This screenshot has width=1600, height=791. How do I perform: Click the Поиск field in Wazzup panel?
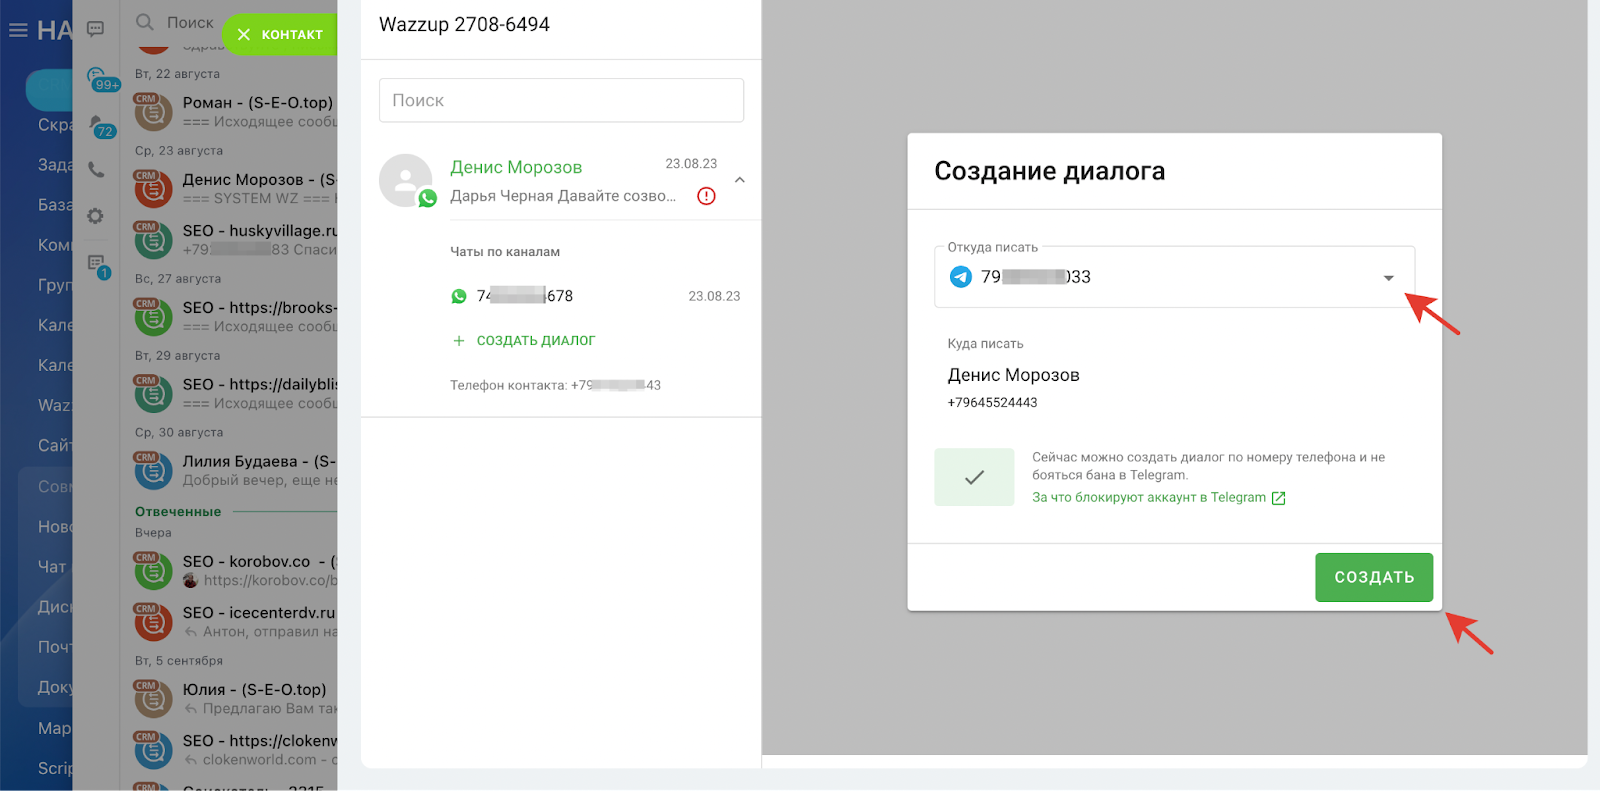tap(561, 101)
